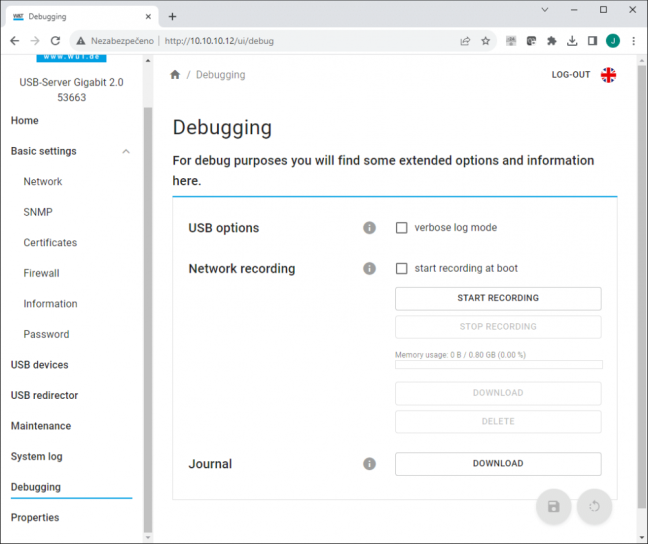This screenshot has height=544, width=648.
Task: Click the UK flag language icon
Action: (x=608, y=75)
